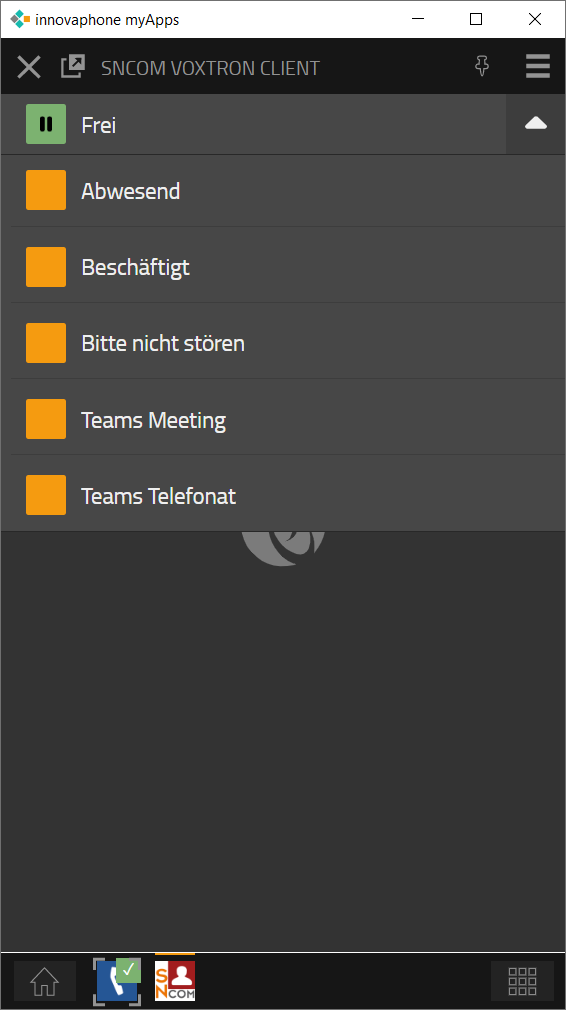Open the phone app in the bottom bar

point(117,980)
